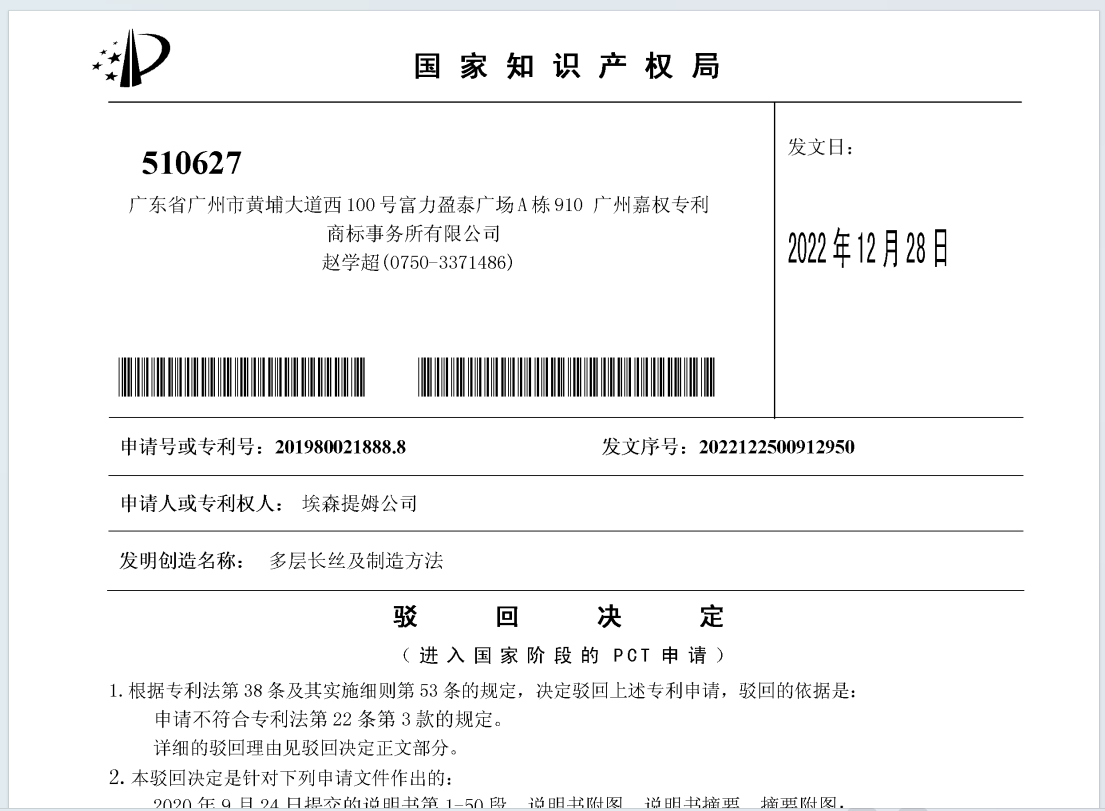This screenshot has width=1105, height=811.
Task: Click the address line starting with 广东省广州市
Action: tap(418, 206)
